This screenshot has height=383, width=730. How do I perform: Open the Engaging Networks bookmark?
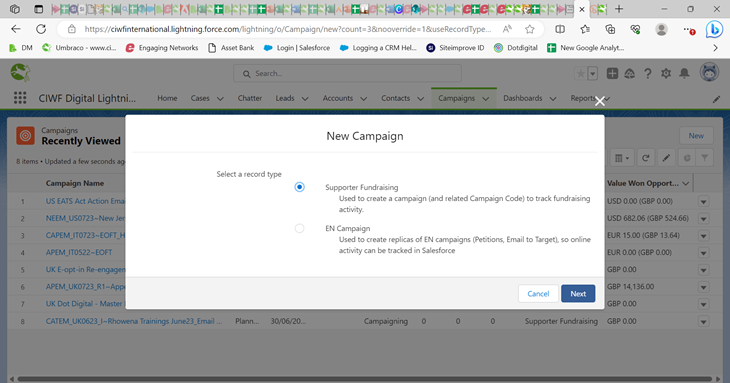[162, 47]
